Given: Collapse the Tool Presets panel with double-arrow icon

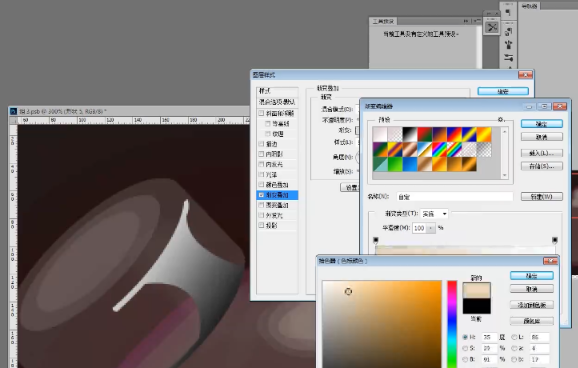Looking at the screenshot, I should click(x=466, y=21).
